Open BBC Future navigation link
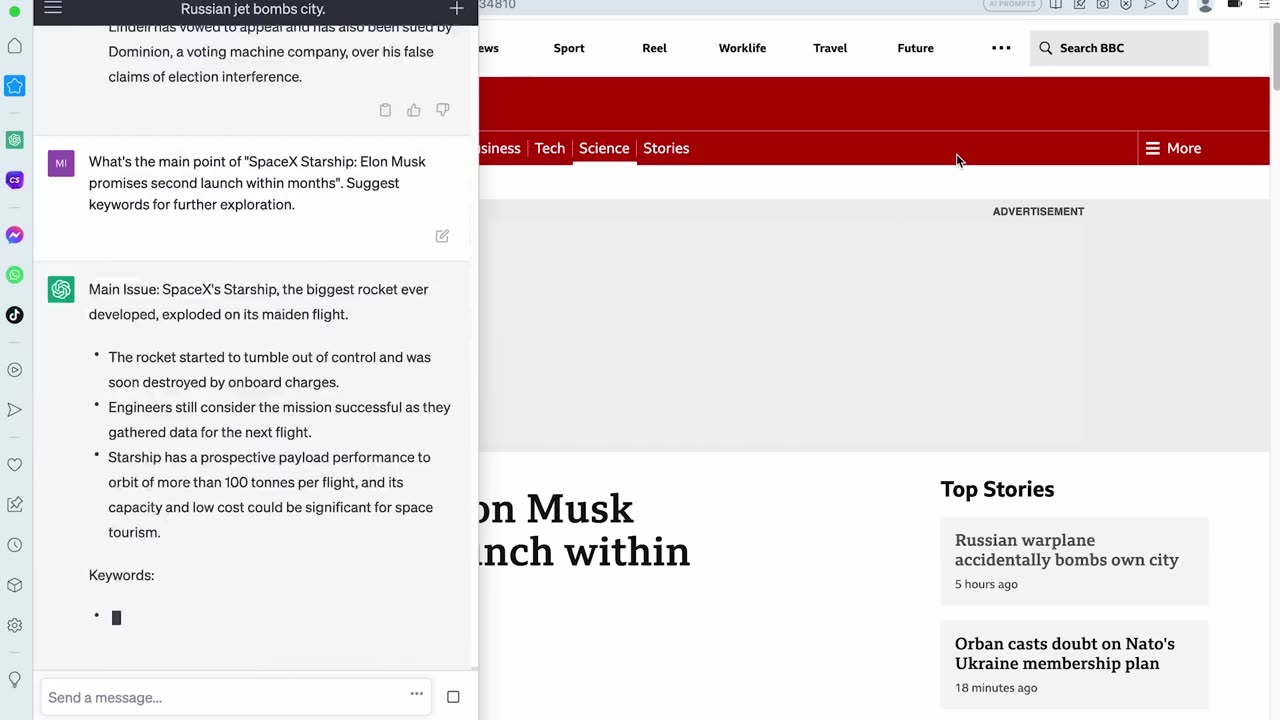 (915, 48)
